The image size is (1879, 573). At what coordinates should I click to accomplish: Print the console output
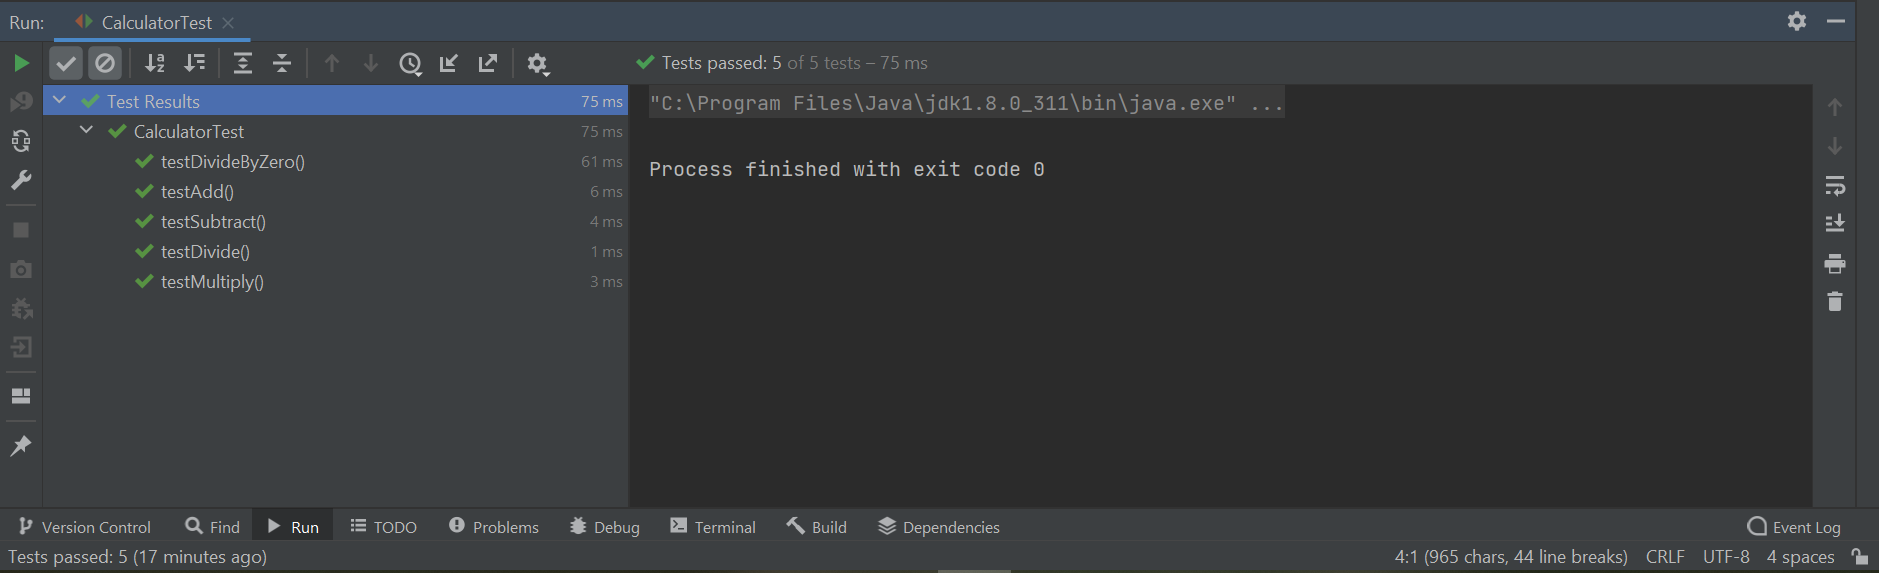click(x=1834, y=264)
